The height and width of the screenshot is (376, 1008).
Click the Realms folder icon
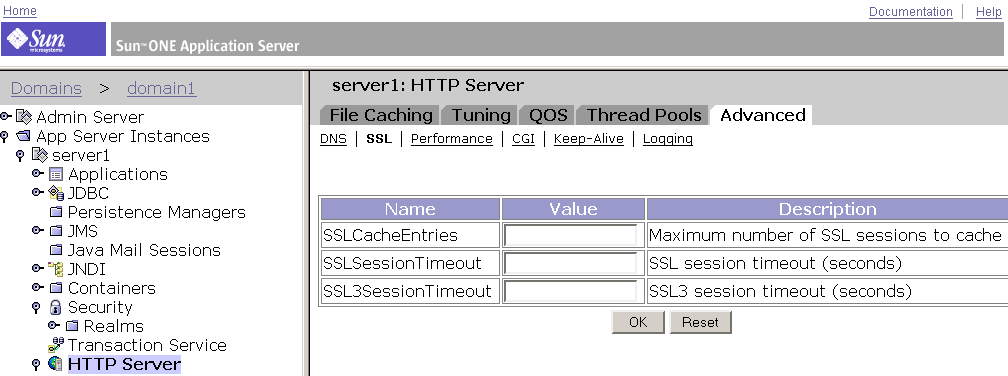[x=72, y=326]
